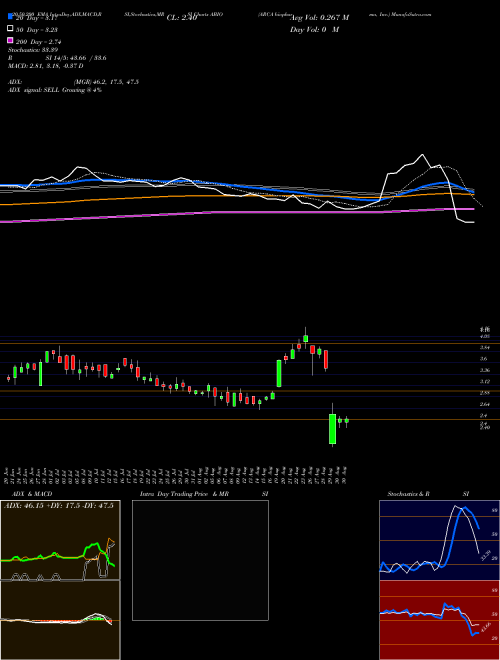
Task: Click the magenta 200 Day legend swatch
Action: (10, 40)
